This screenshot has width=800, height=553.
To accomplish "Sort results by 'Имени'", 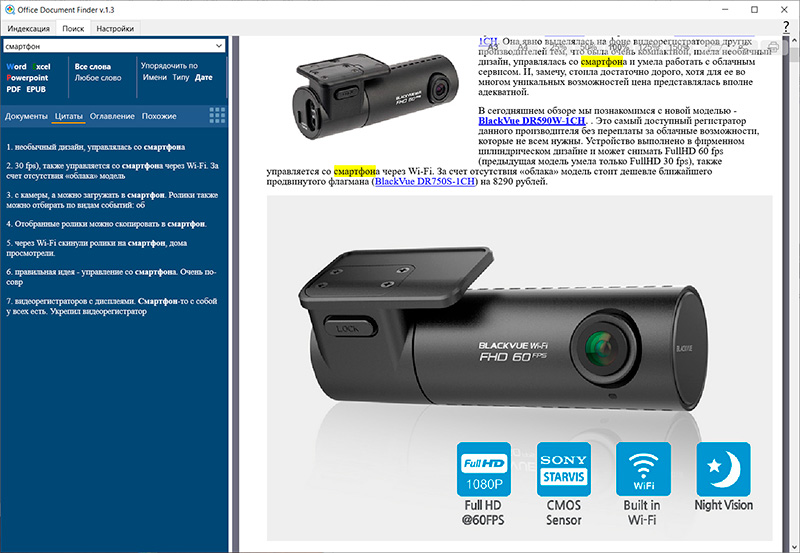I will (155, 77).
